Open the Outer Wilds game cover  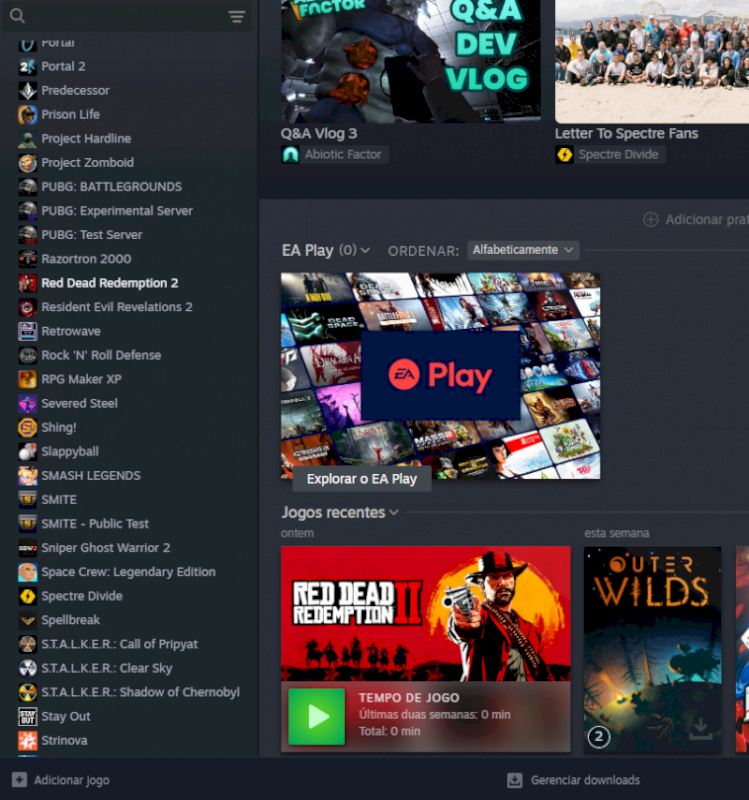pos(653,649)
